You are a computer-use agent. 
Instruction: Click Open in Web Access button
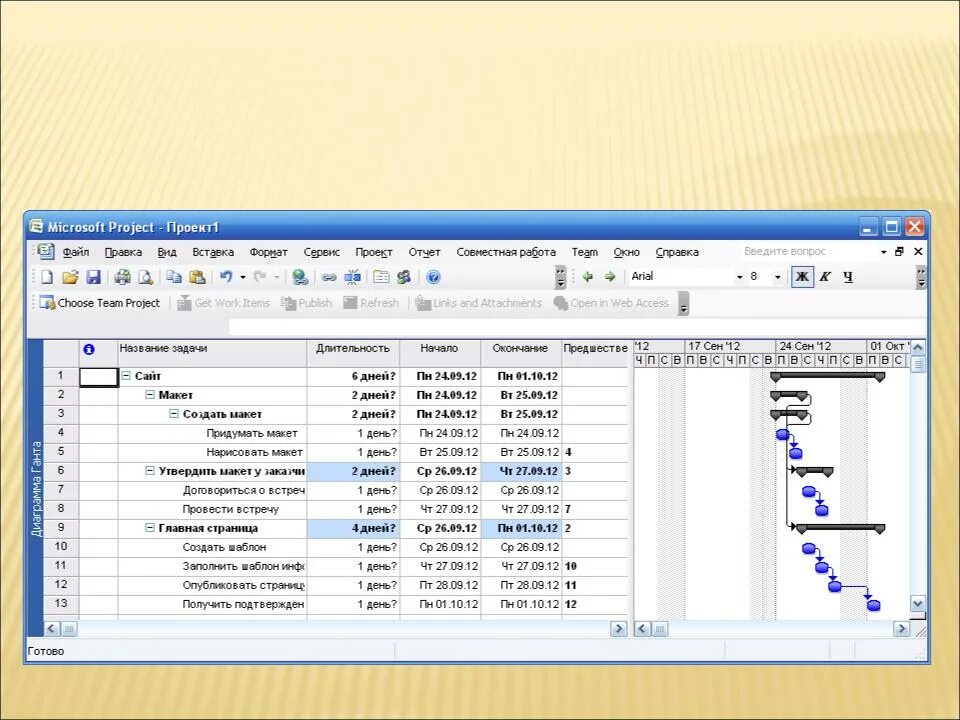tap(611, 303)
